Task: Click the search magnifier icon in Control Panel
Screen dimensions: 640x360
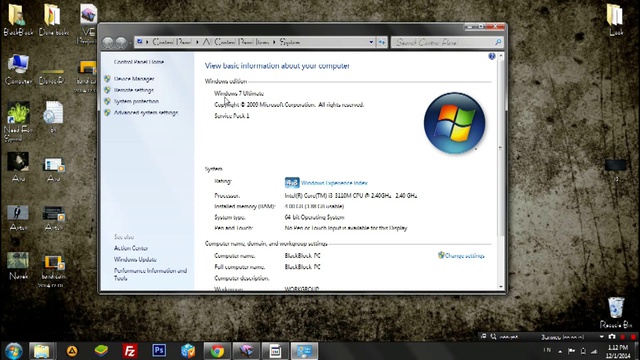Action: pyautogui.click(x=498, y=42)
